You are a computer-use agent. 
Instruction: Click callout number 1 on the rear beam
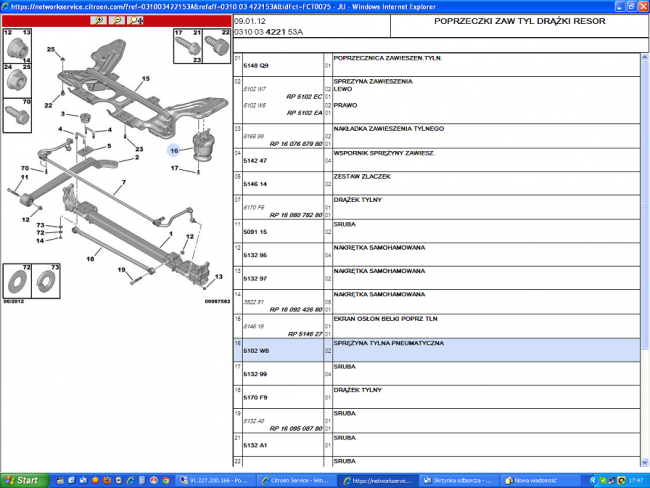click(x=170, y=234)
